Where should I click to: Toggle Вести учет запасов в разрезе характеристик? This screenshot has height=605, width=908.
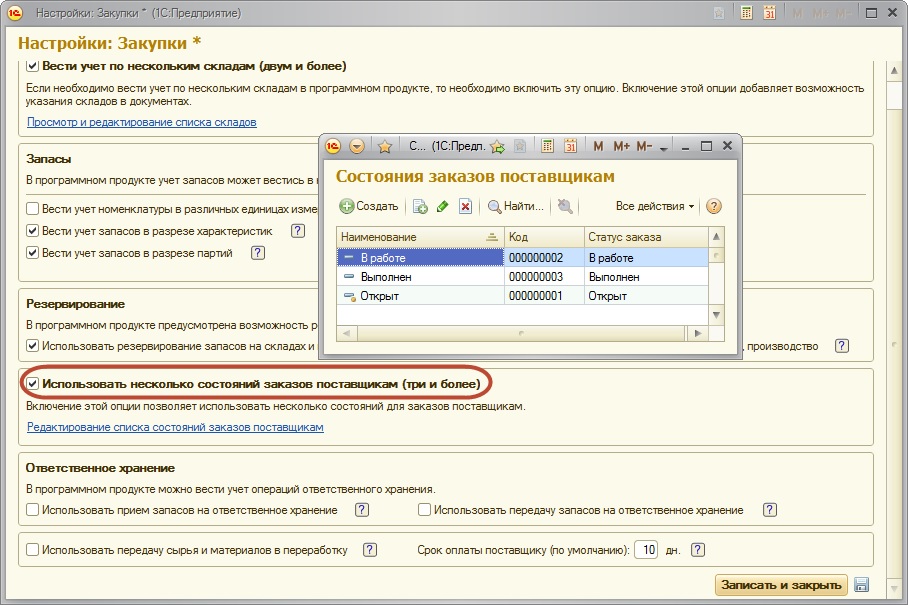pyautogui.click(x=33, y=231)
